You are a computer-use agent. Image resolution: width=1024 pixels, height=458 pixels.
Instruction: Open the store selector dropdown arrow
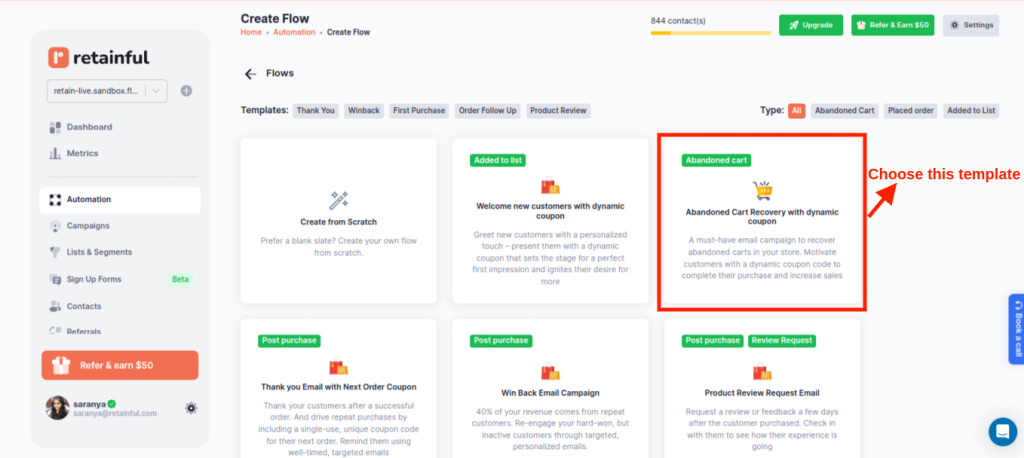pyautogui.click(x=156, y=91)
